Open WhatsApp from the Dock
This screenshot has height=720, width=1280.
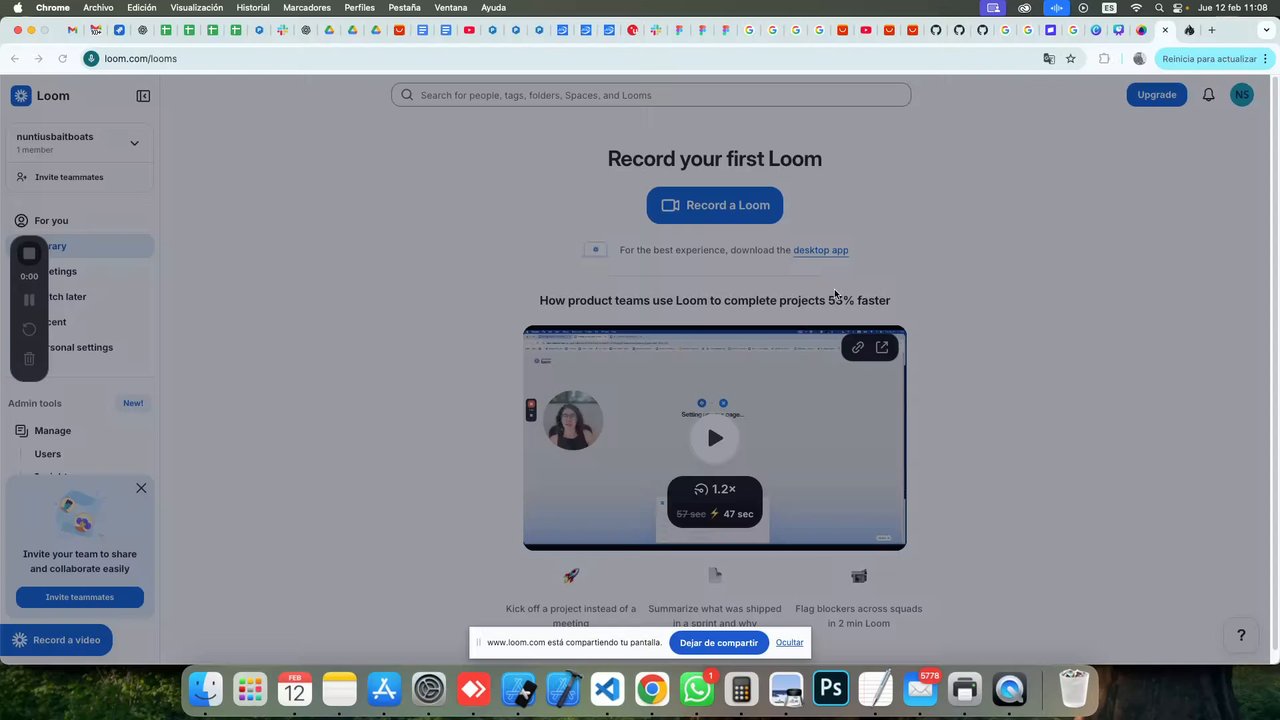click(x=696, y=689)
